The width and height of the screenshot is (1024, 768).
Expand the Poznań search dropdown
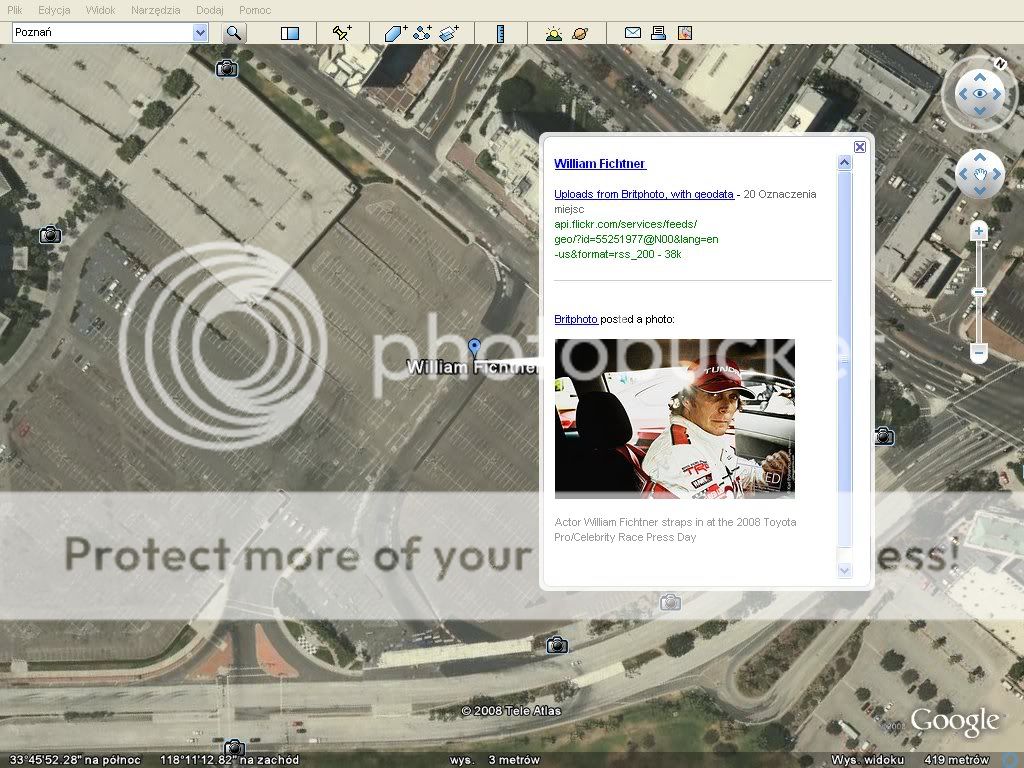click(x=200, y=33)
